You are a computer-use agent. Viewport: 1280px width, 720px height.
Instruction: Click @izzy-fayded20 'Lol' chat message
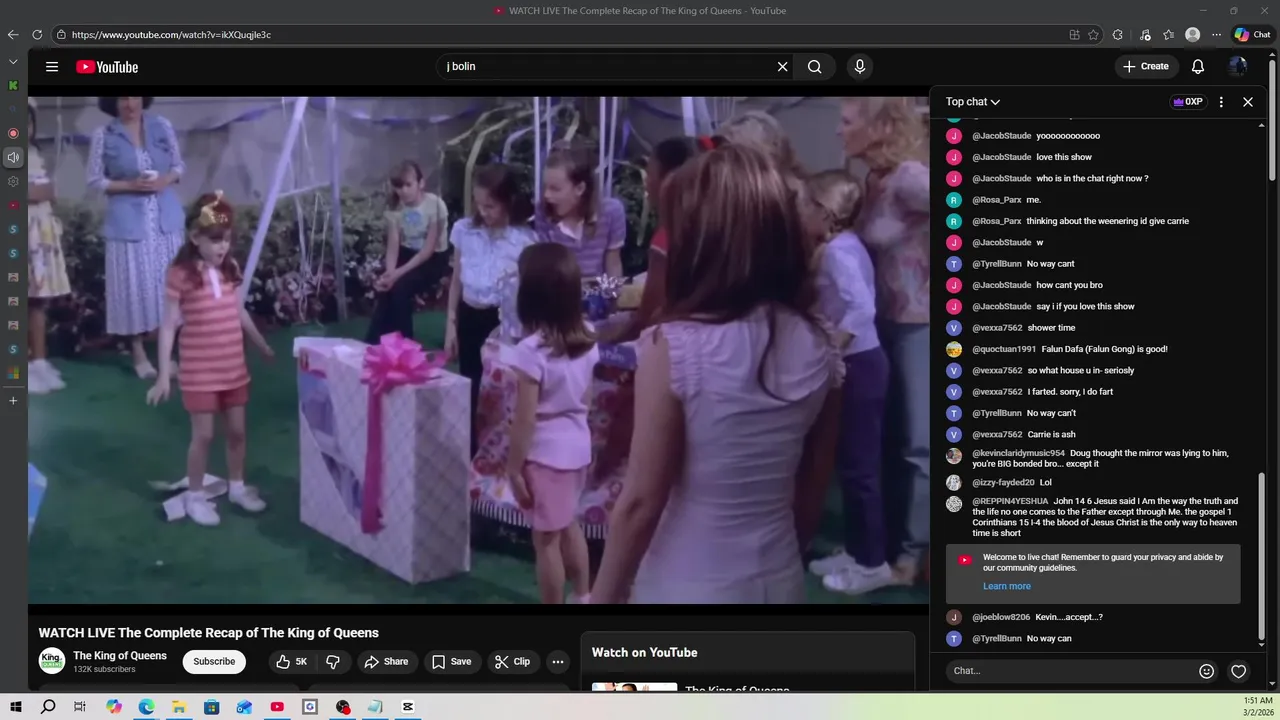pyautogui.click(x=1045, y=483)
